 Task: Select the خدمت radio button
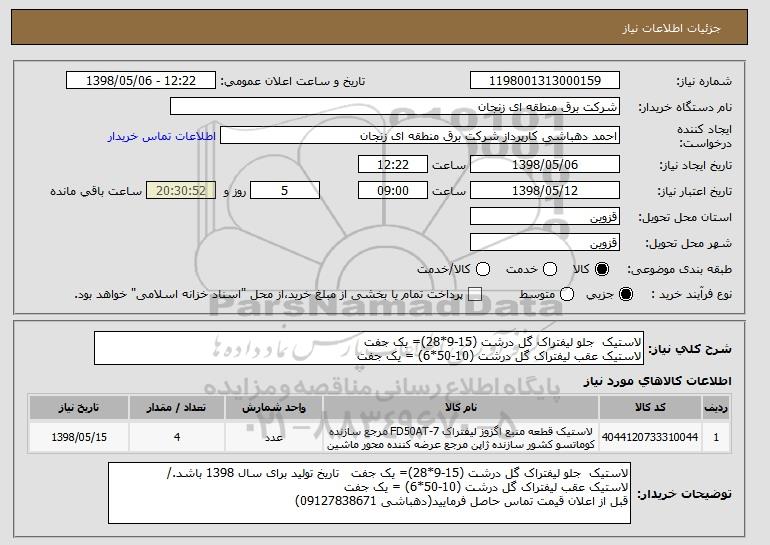click(550, 269)
